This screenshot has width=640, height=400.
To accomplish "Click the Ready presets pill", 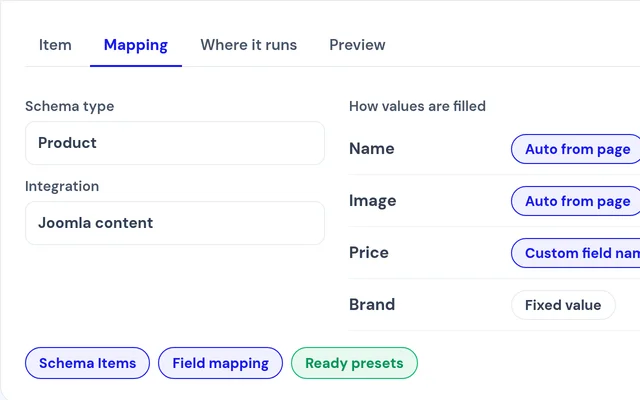I will tap(354, 363).
